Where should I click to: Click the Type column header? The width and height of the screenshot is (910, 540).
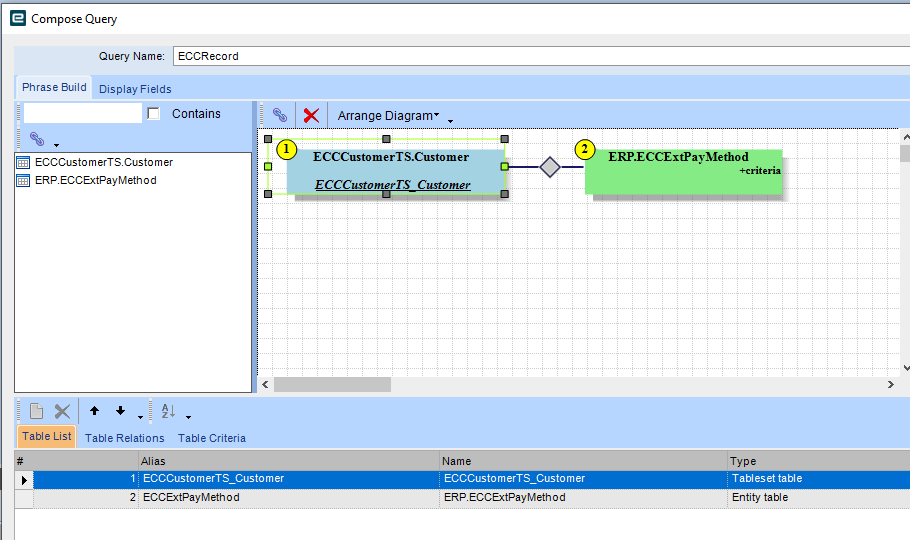tap(818, 461)
